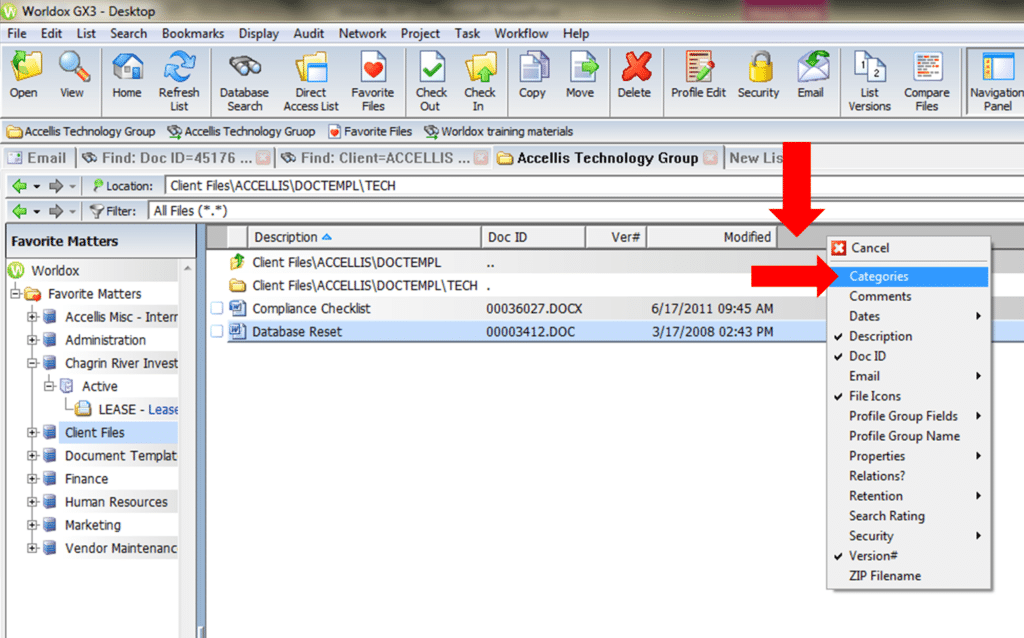Screen dimensions: 1024x638
Task: Open the Display menu
Action: pyautogui.click(x=258, y=33)
